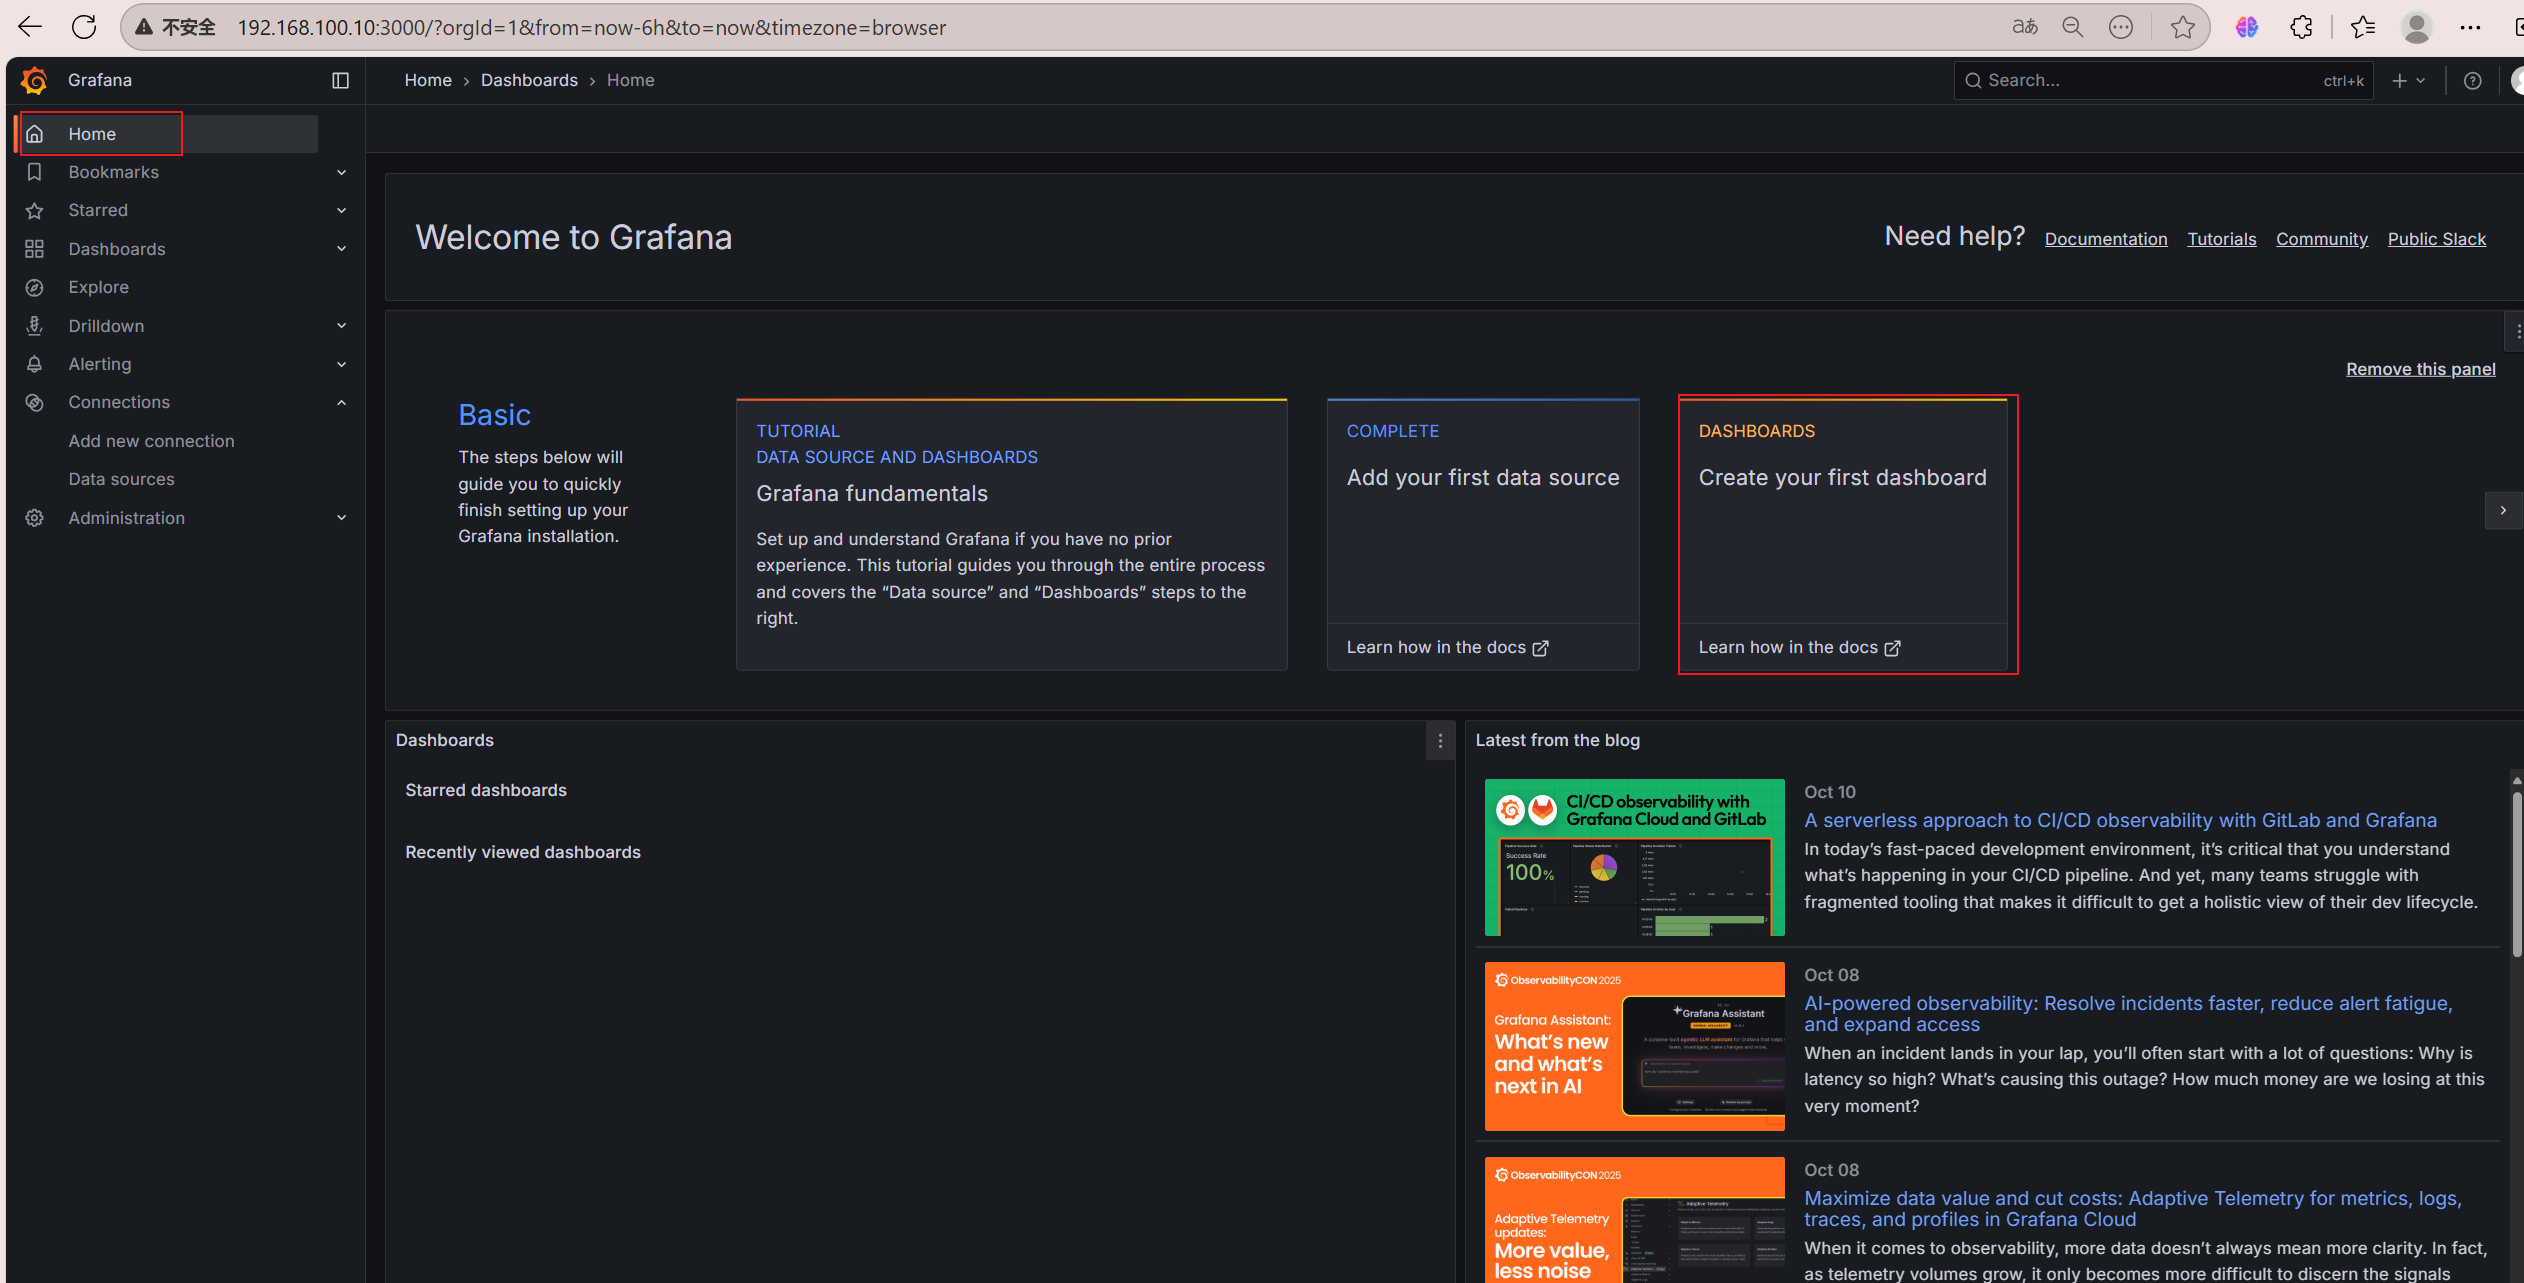Open the Explore menu item
Screen dimensions: 2524x1283
99,287
